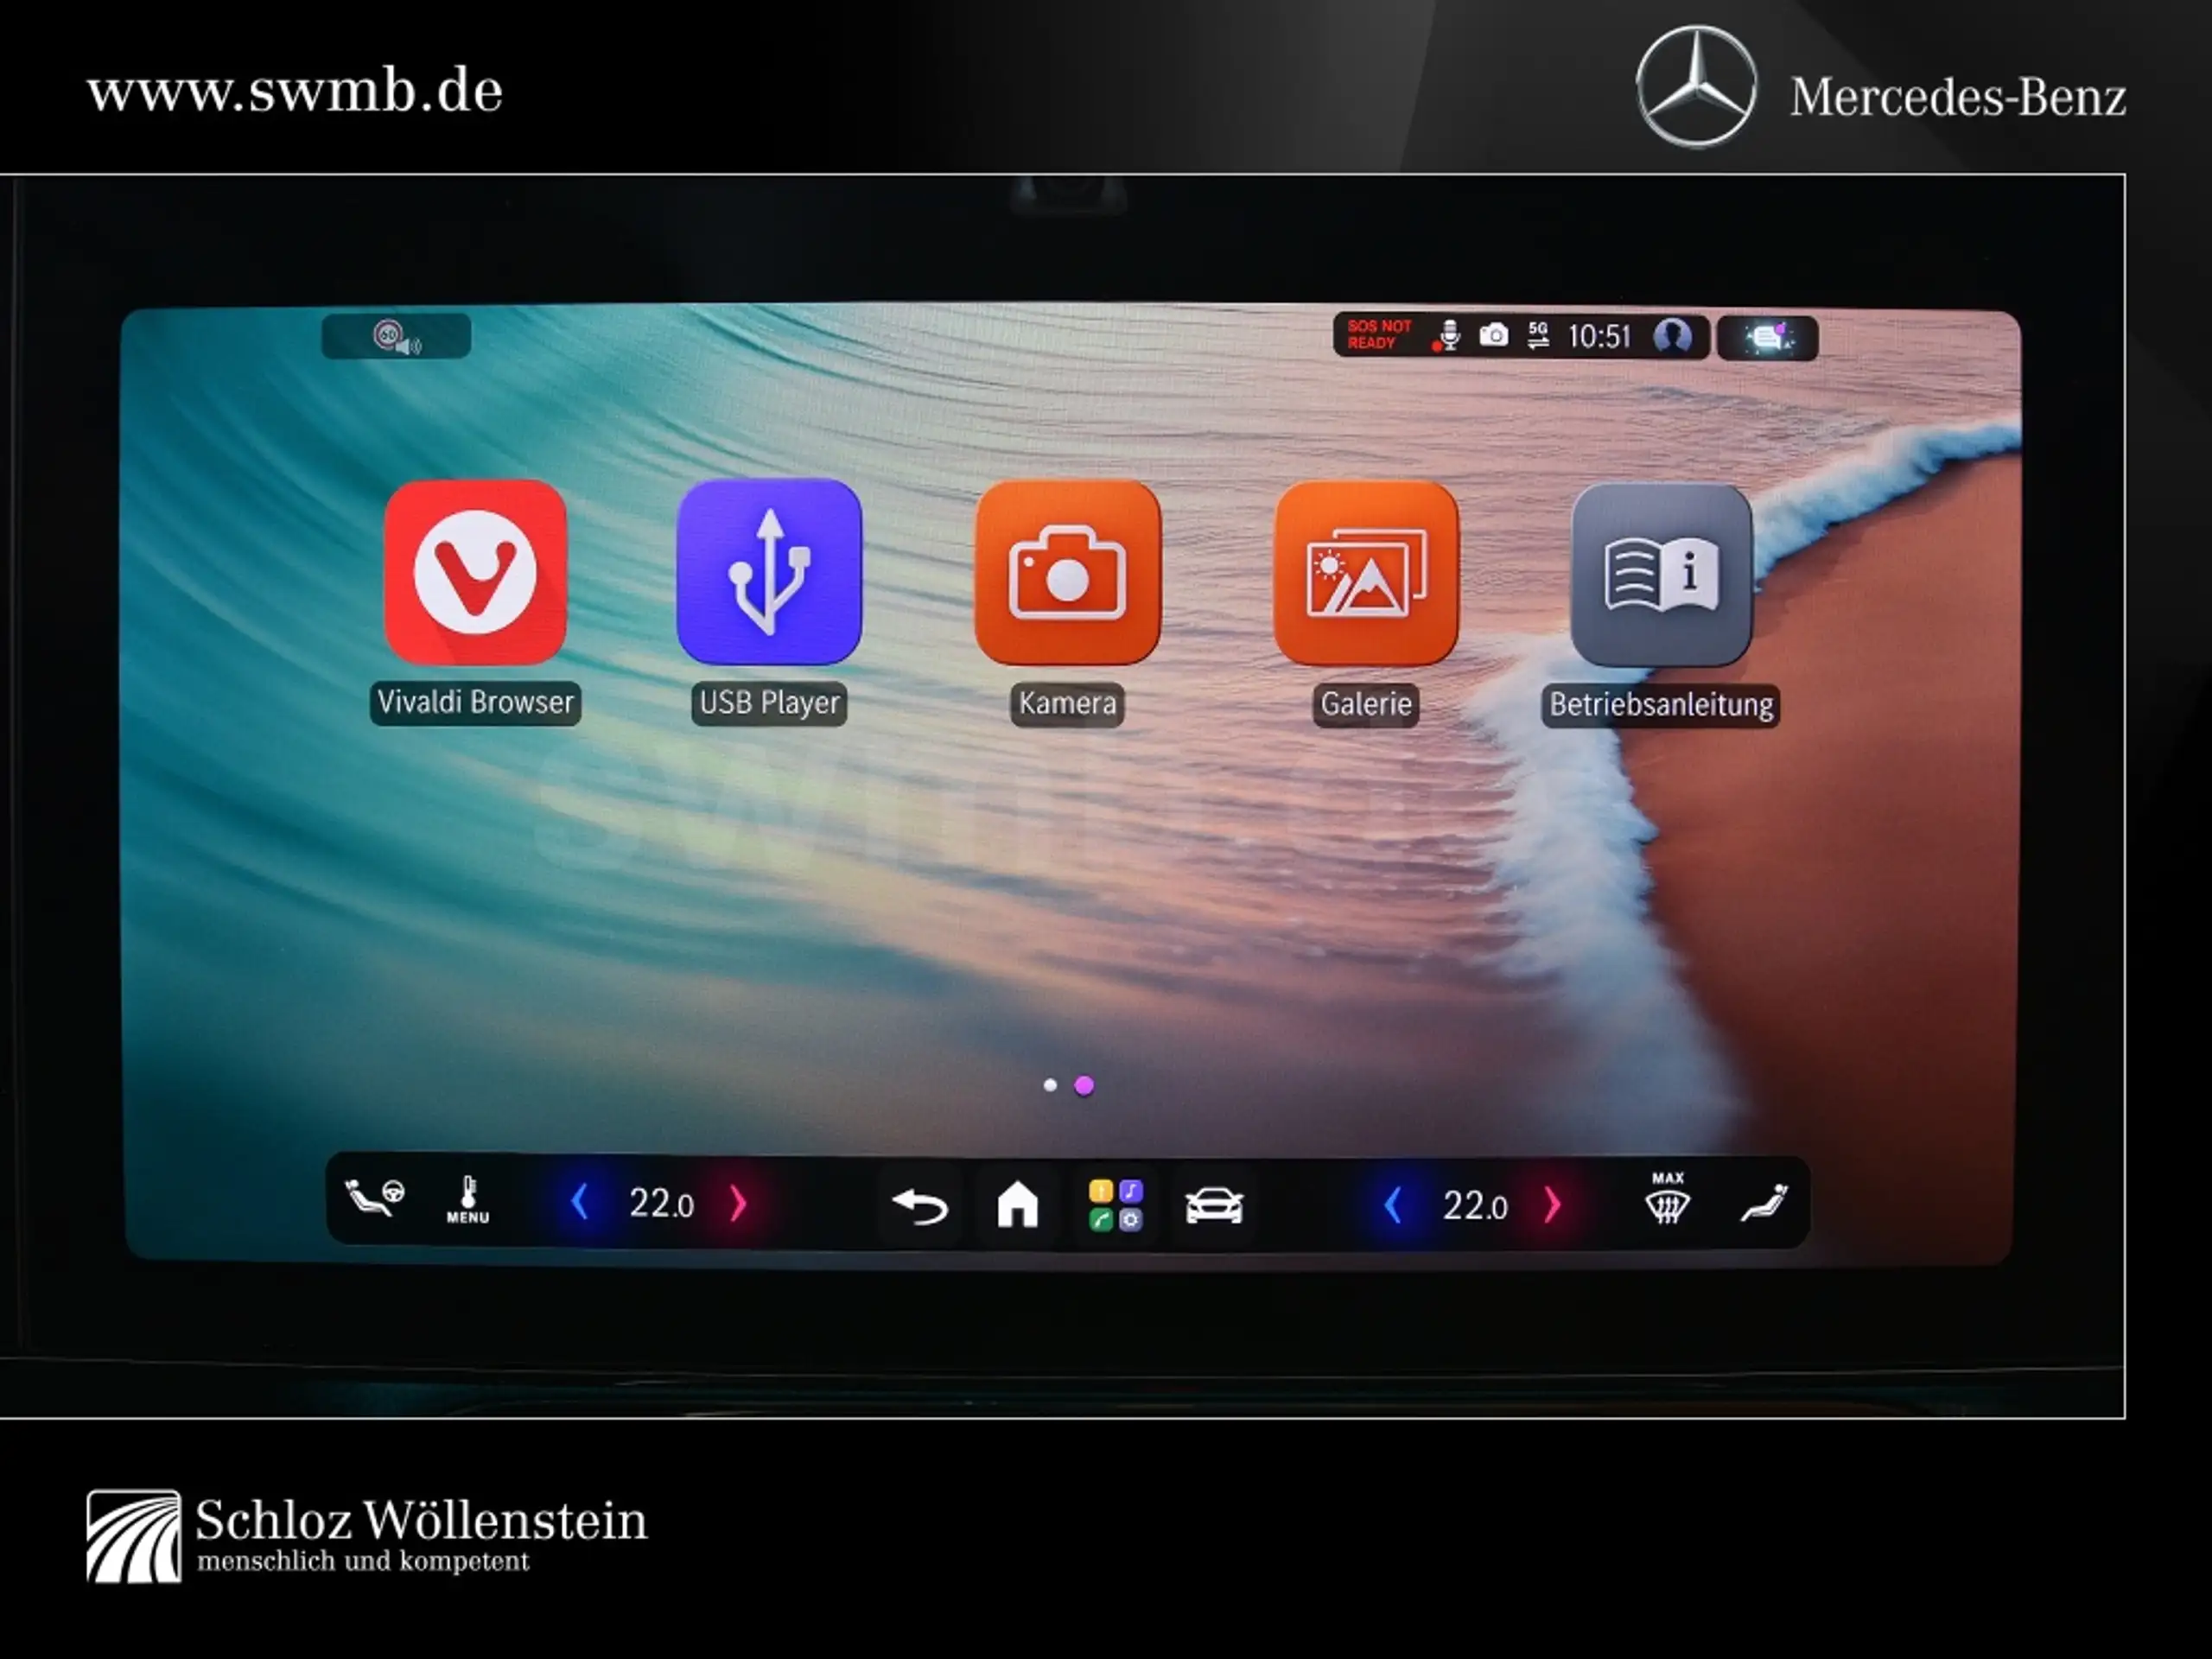Image resolution: width=2212 pixels, height=1659 pixels.
Task: Click the Schloz Wöllenstein dealer logo
Action: point(367,1536)
